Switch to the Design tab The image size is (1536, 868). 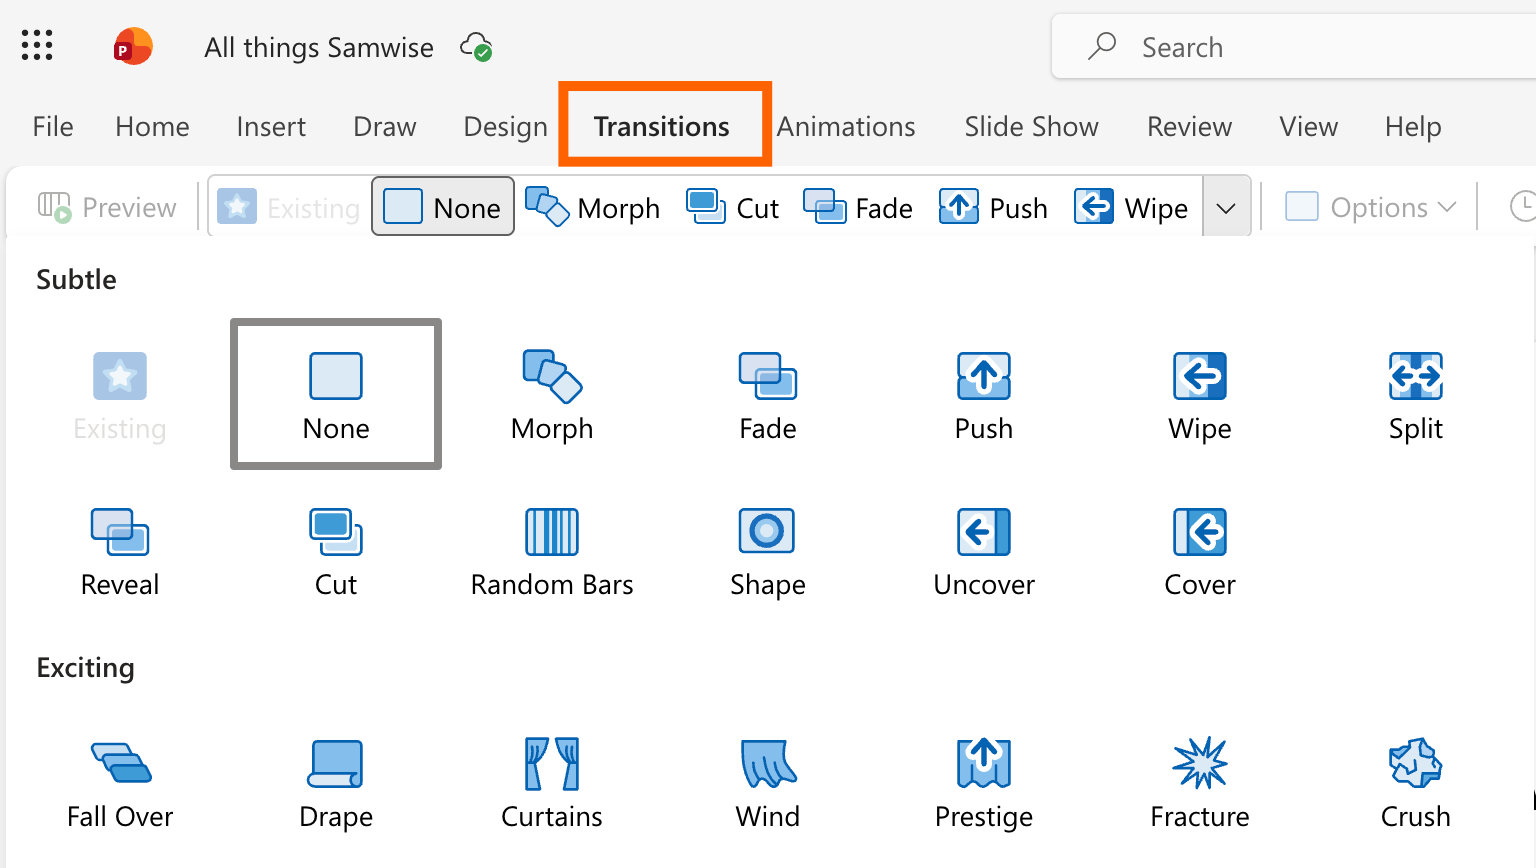tap(505, 127)
